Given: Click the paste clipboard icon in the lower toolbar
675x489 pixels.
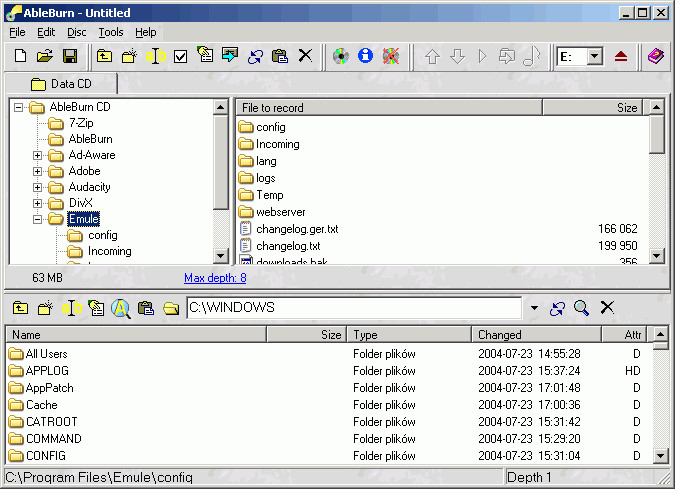Looking at the screenshot, I should pyautogui.click(x=146, y=308).
